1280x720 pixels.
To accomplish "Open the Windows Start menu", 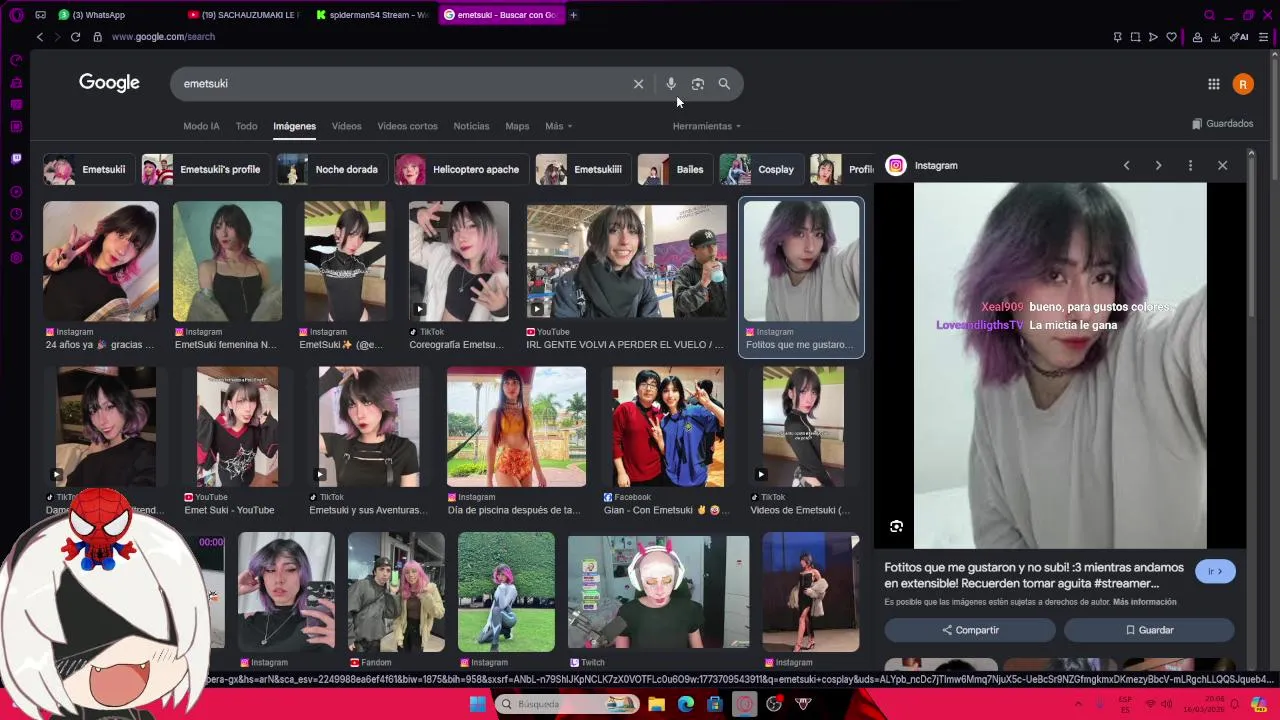I will (478, 704).
